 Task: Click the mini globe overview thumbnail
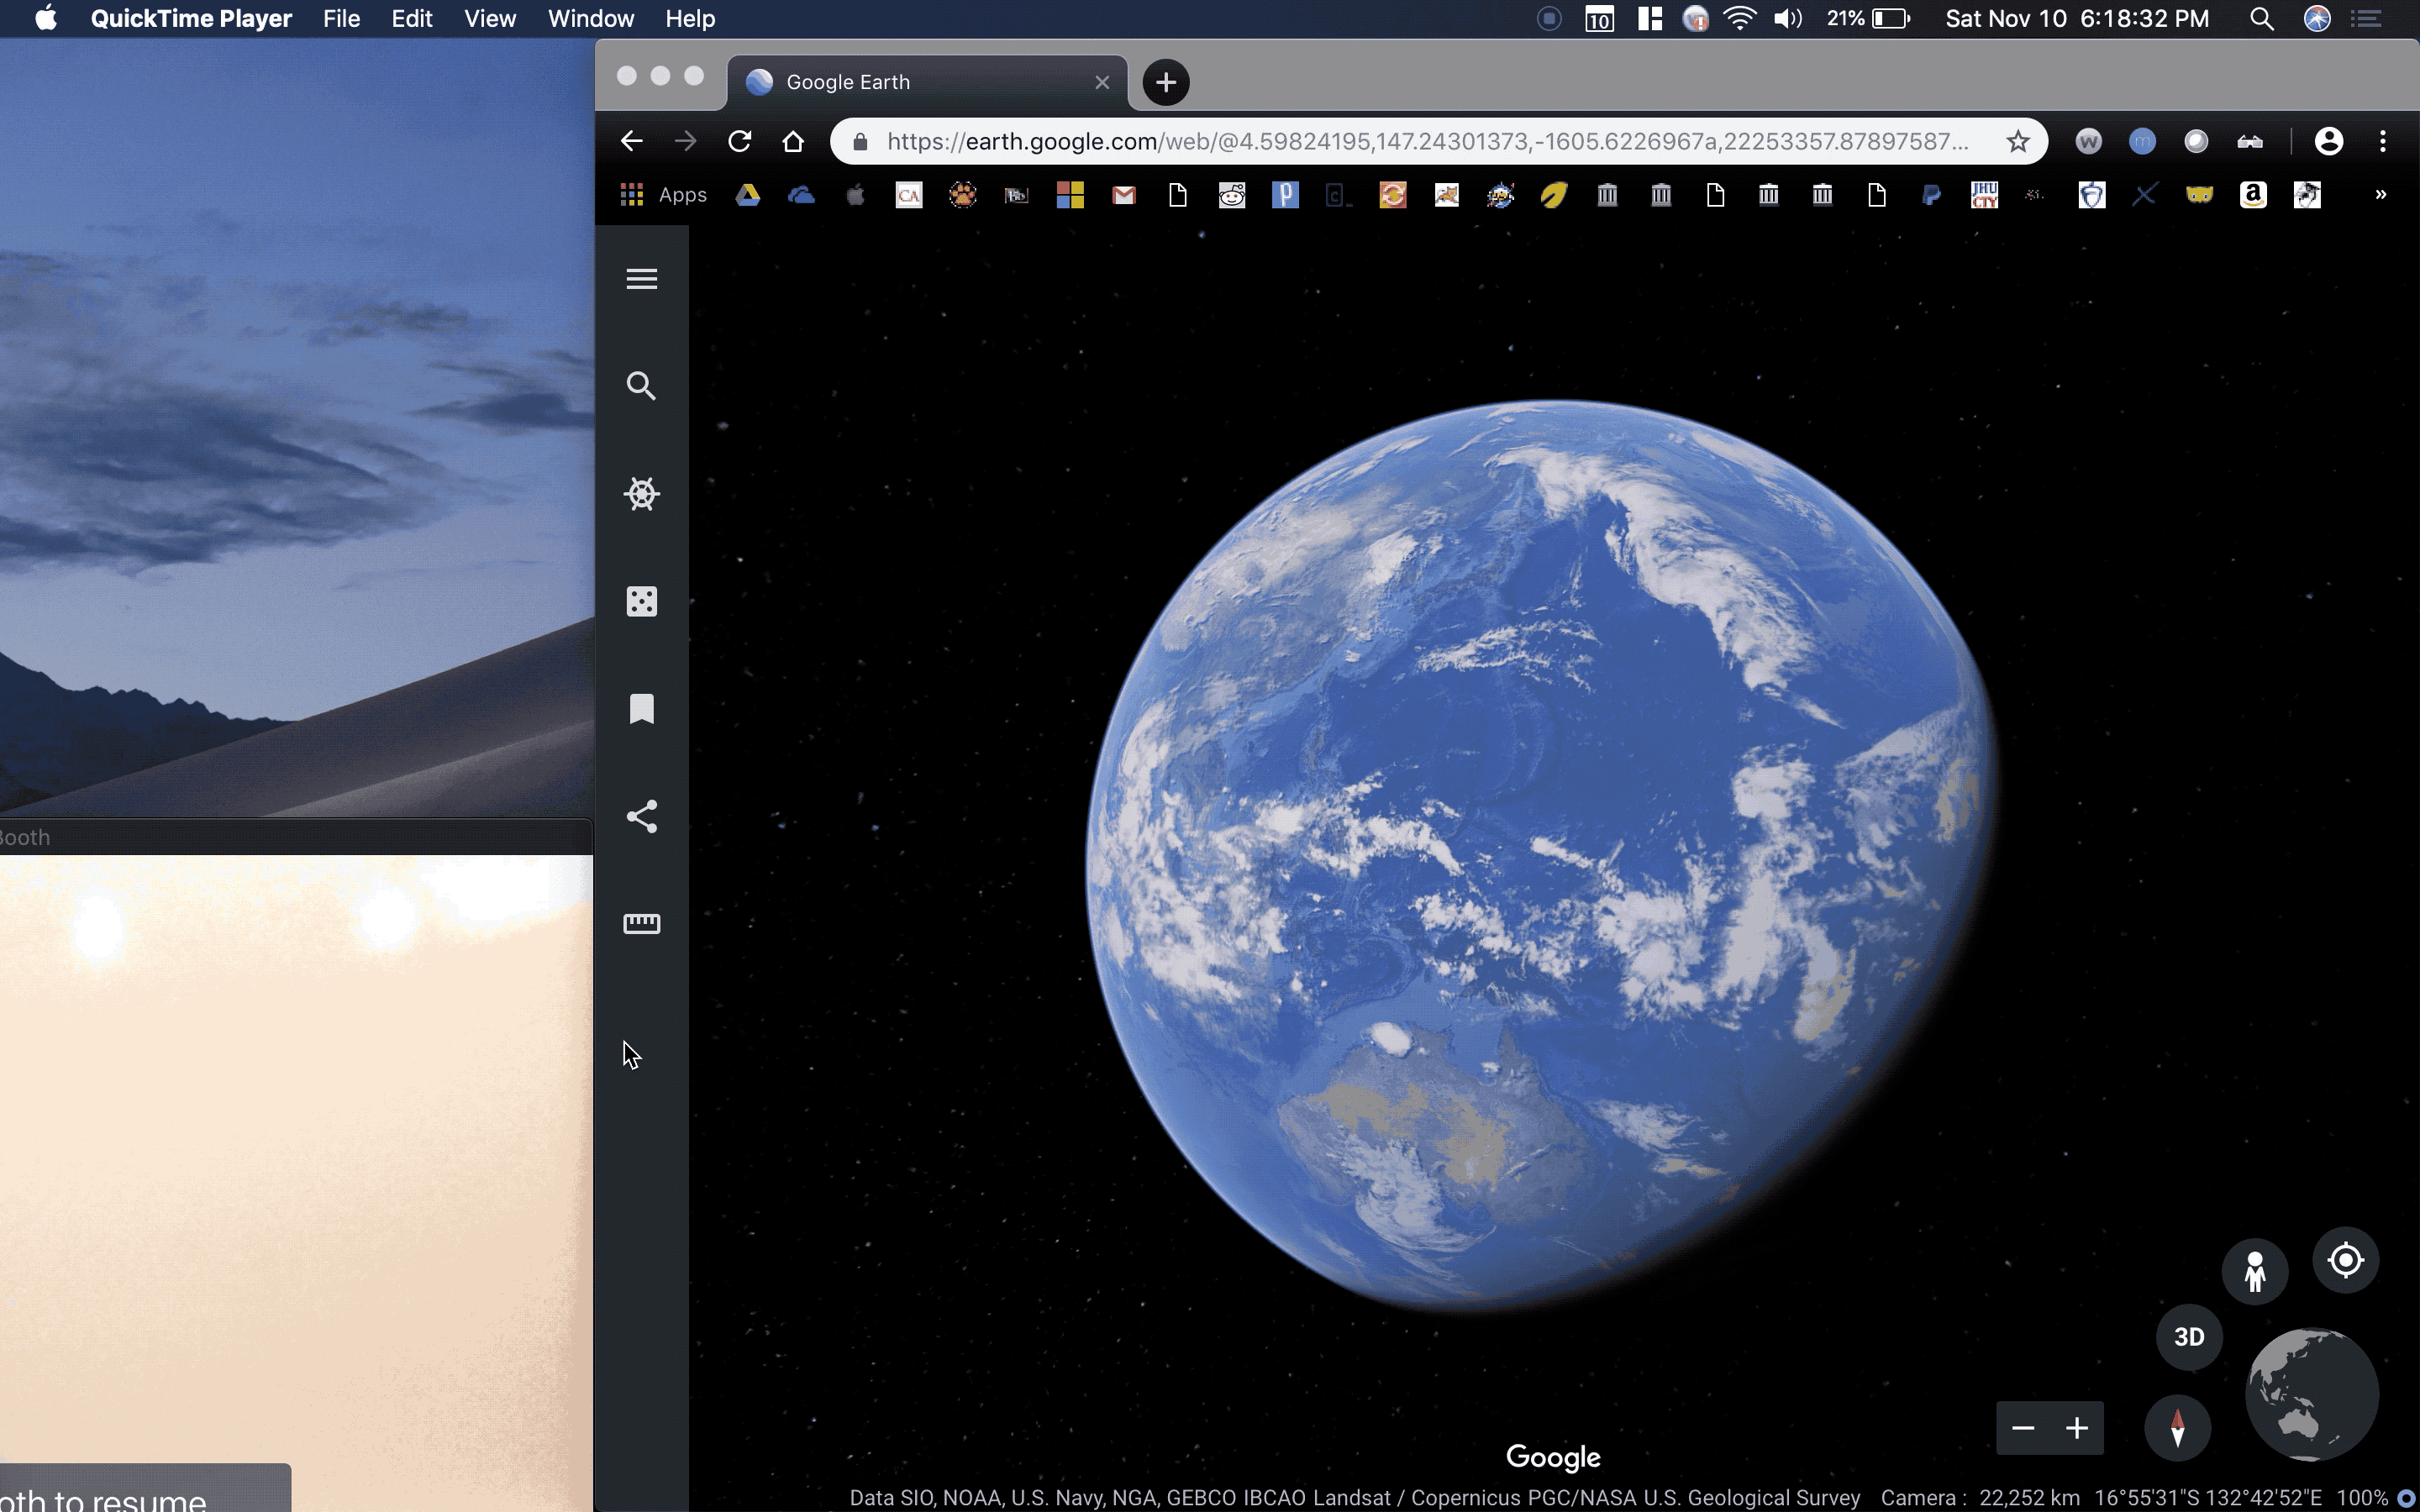2311,1394
